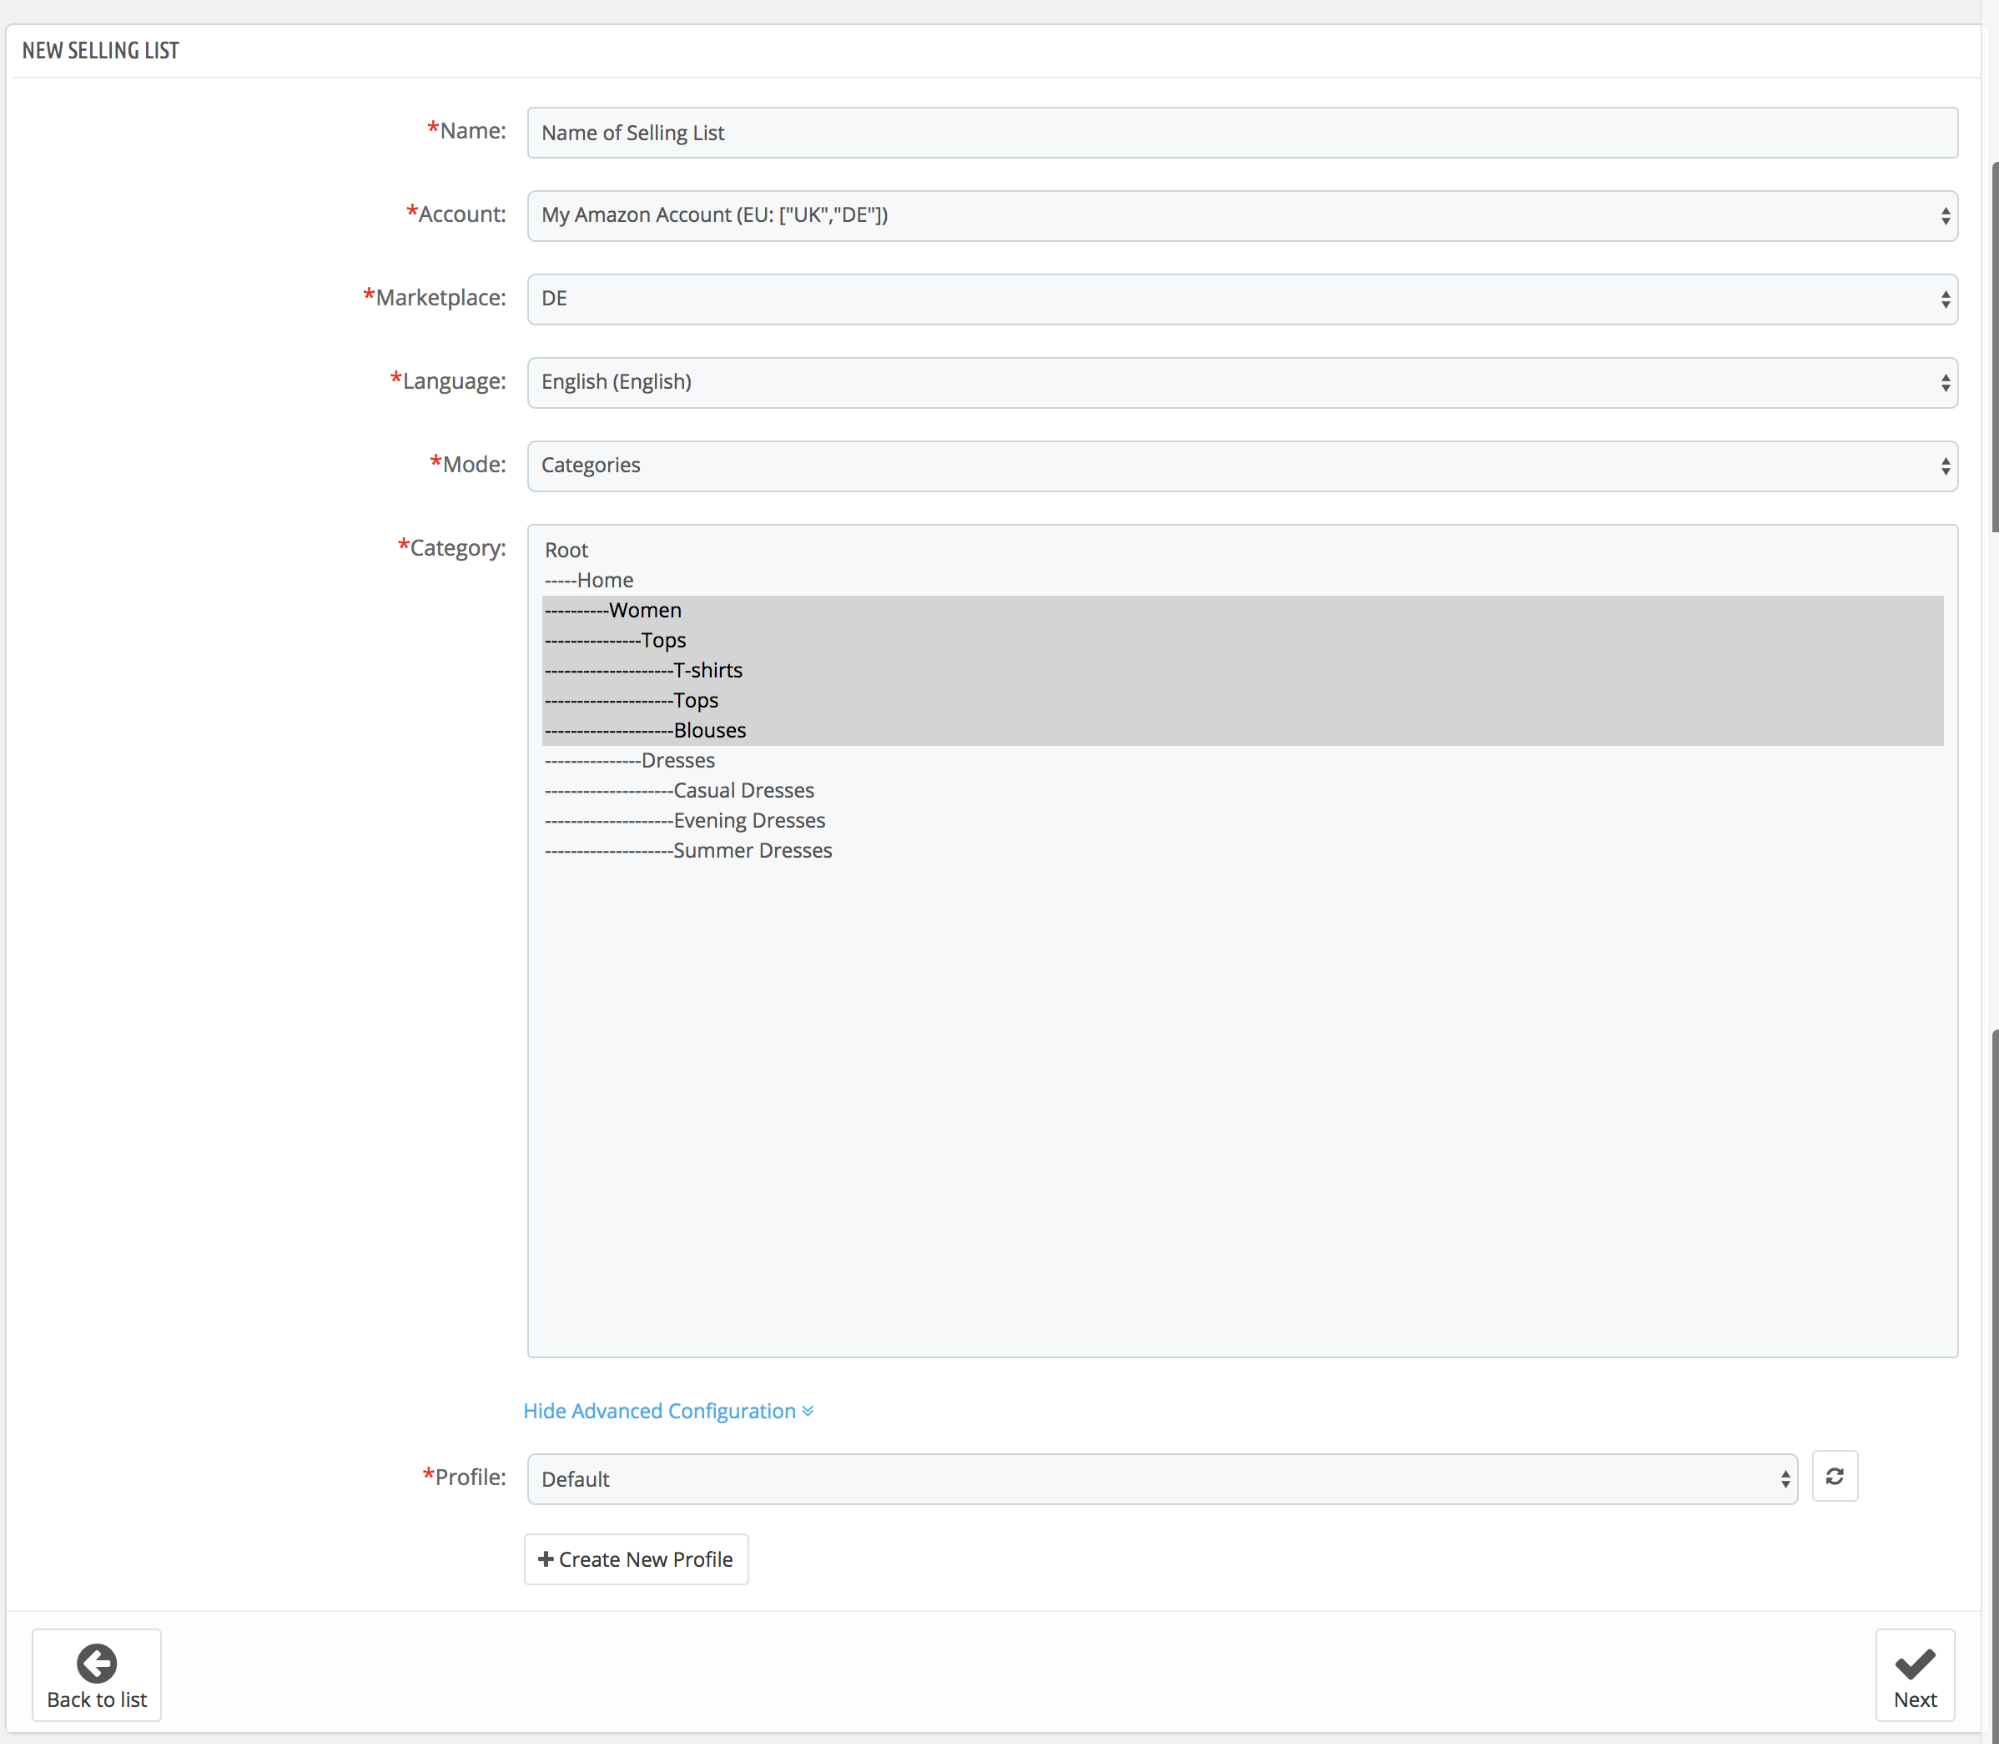
Task: Select the Tops row directly under Women
Action: (1242, 640)
